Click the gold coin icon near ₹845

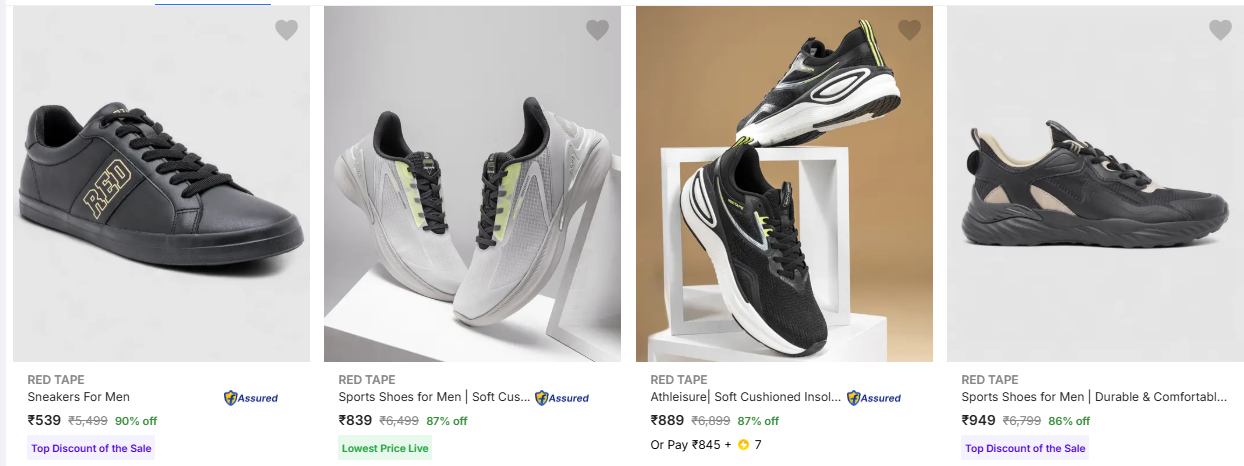[743, 445]
